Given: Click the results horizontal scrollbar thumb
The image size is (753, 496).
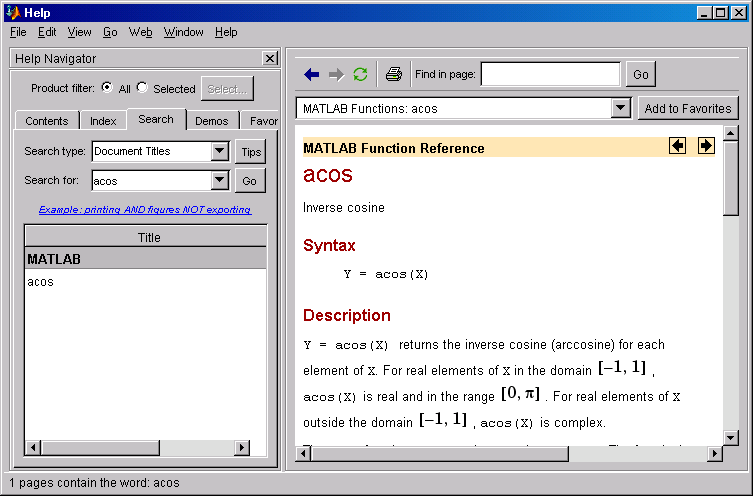Looking at the screenshot, I should click(x=100, y=448).
